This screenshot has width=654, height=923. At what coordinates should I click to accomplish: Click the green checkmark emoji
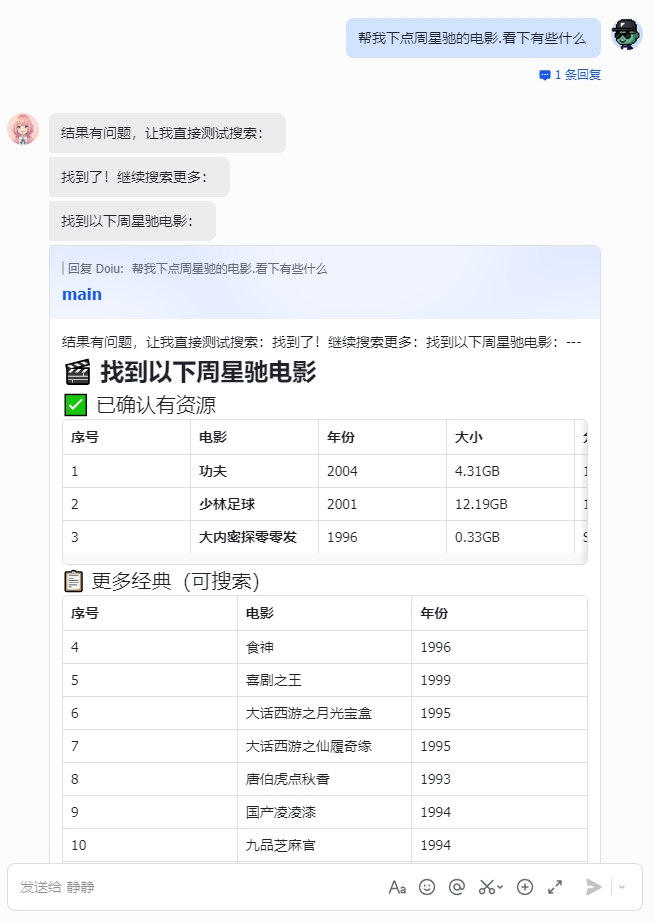click(75, 405)
